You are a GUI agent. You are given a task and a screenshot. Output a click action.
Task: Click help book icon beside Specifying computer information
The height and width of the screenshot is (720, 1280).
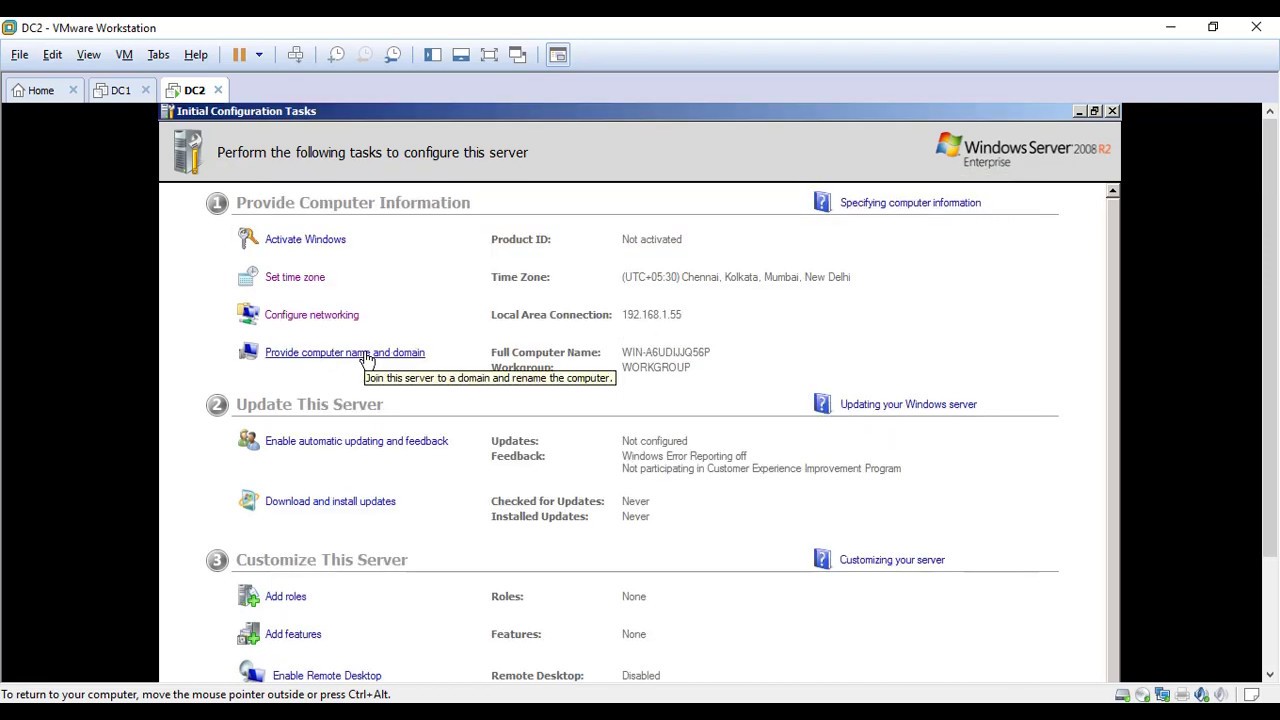pos(822,202)
